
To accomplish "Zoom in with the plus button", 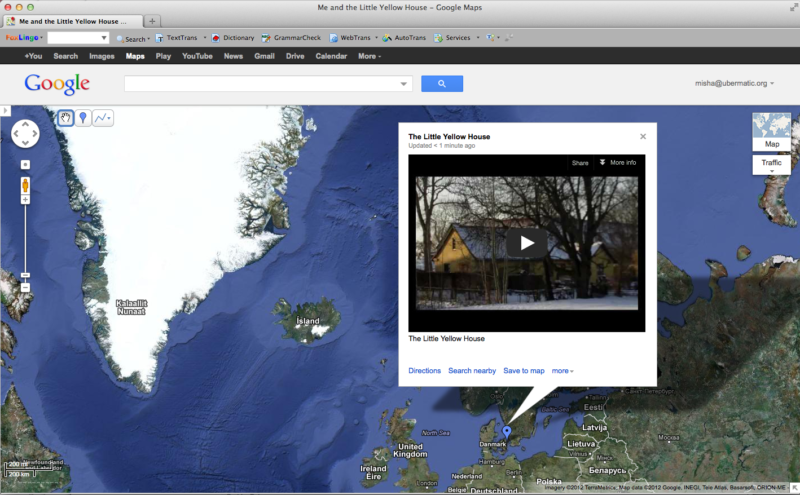I will point(25,164).
